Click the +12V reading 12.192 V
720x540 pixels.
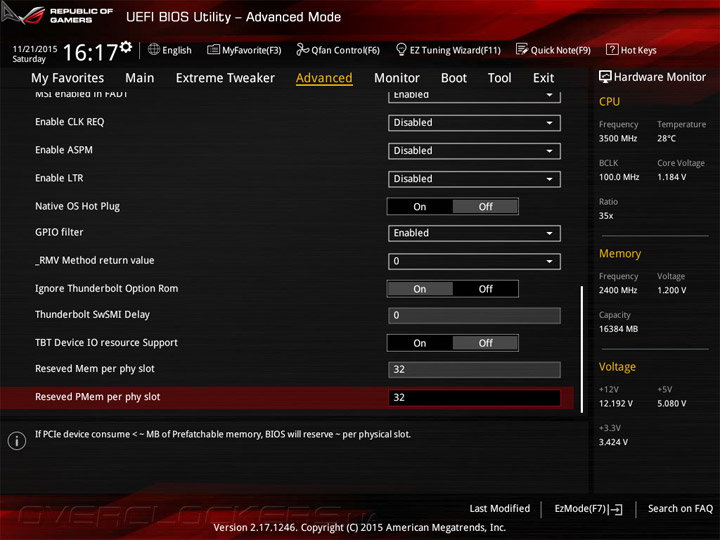[616, 404]
